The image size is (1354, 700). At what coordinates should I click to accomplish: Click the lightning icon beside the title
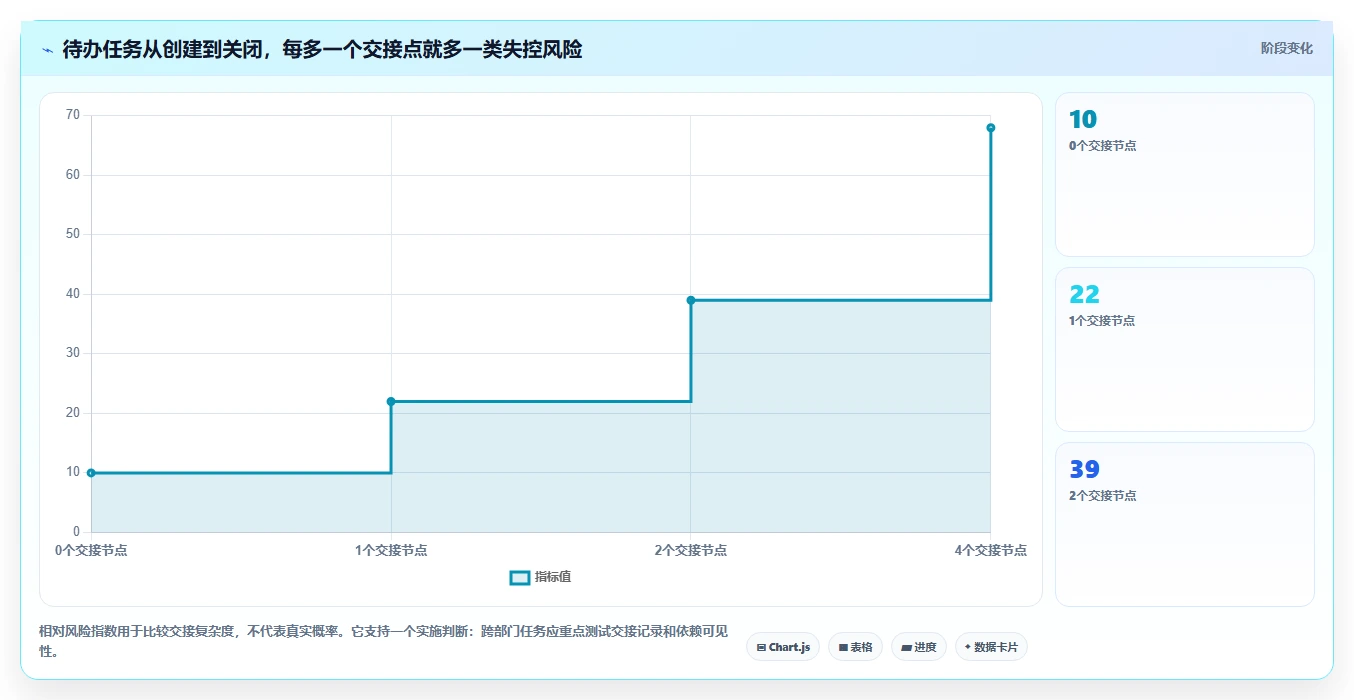coord(47,50)
